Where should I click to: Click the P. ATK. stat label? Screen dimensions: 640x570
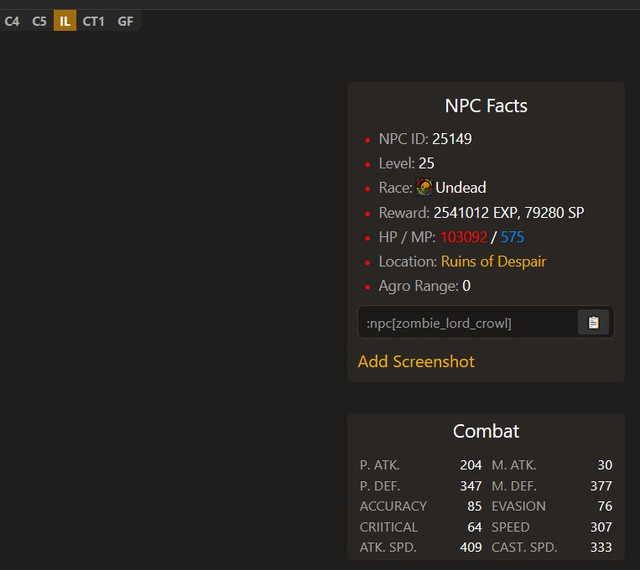tap(380, 465)
